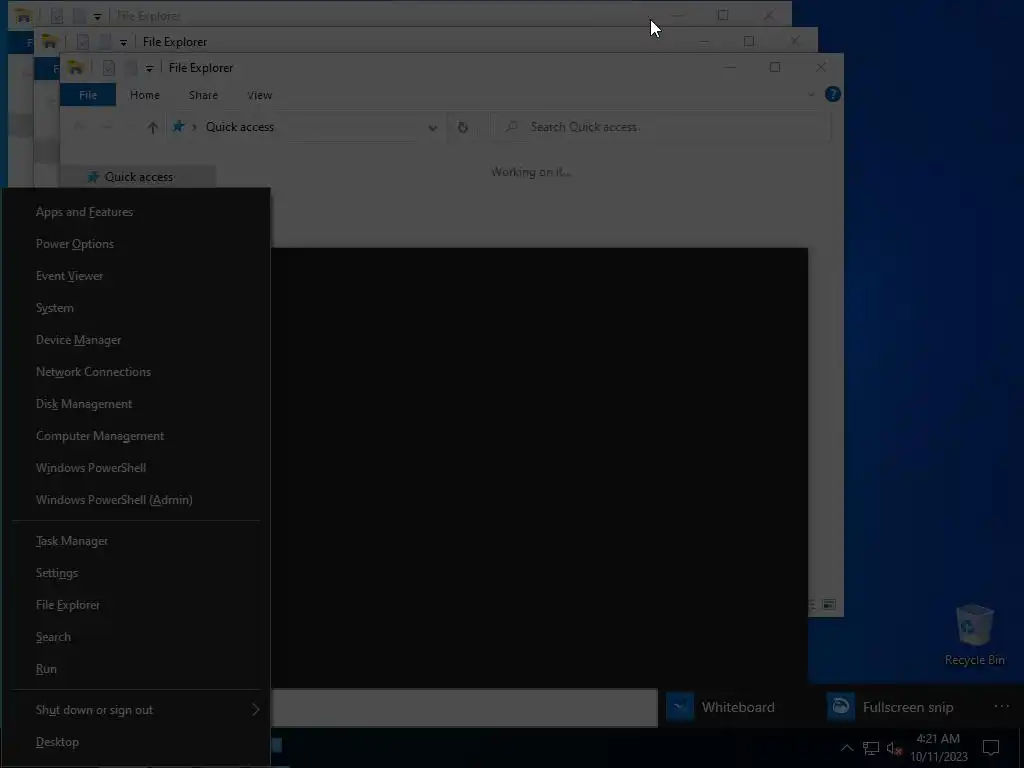1024x768 pixels.
Task: Expand Shut down or sign out submenu
Action: (136, 710)
